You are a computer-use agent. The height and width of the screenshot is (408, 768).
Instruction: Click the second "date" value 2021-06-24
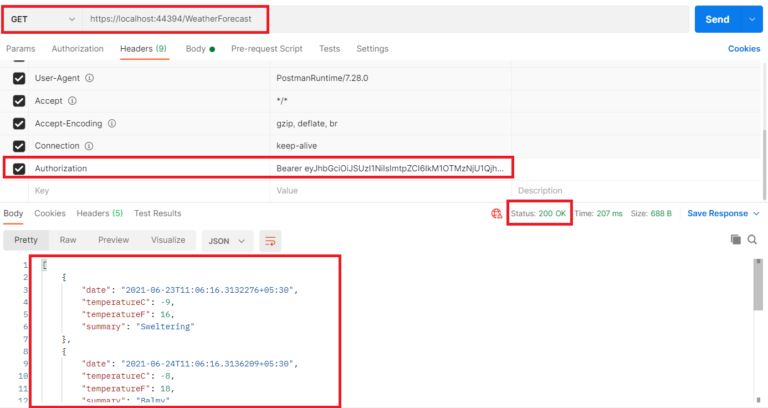point(207,363)
